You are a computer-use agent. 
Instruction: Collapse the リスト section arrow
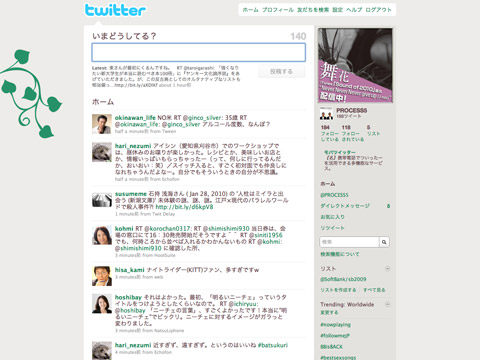[387, 268]
